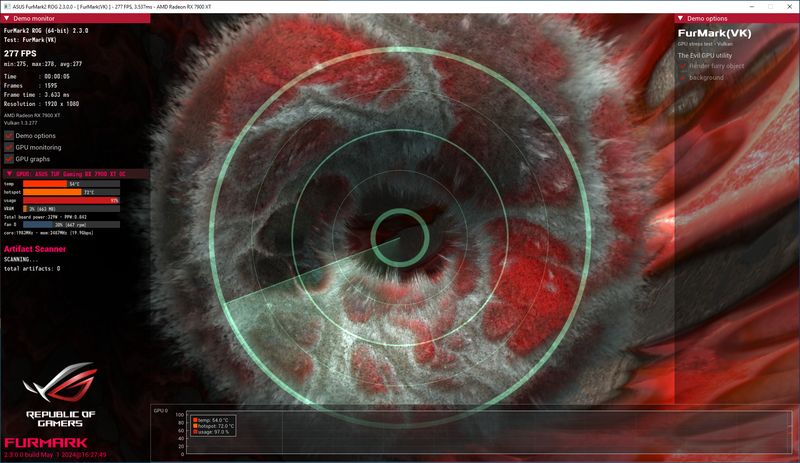This screenshot has height=463, width=800.
Task: Toggle the background checkbox
Action: tap(683, 78)
